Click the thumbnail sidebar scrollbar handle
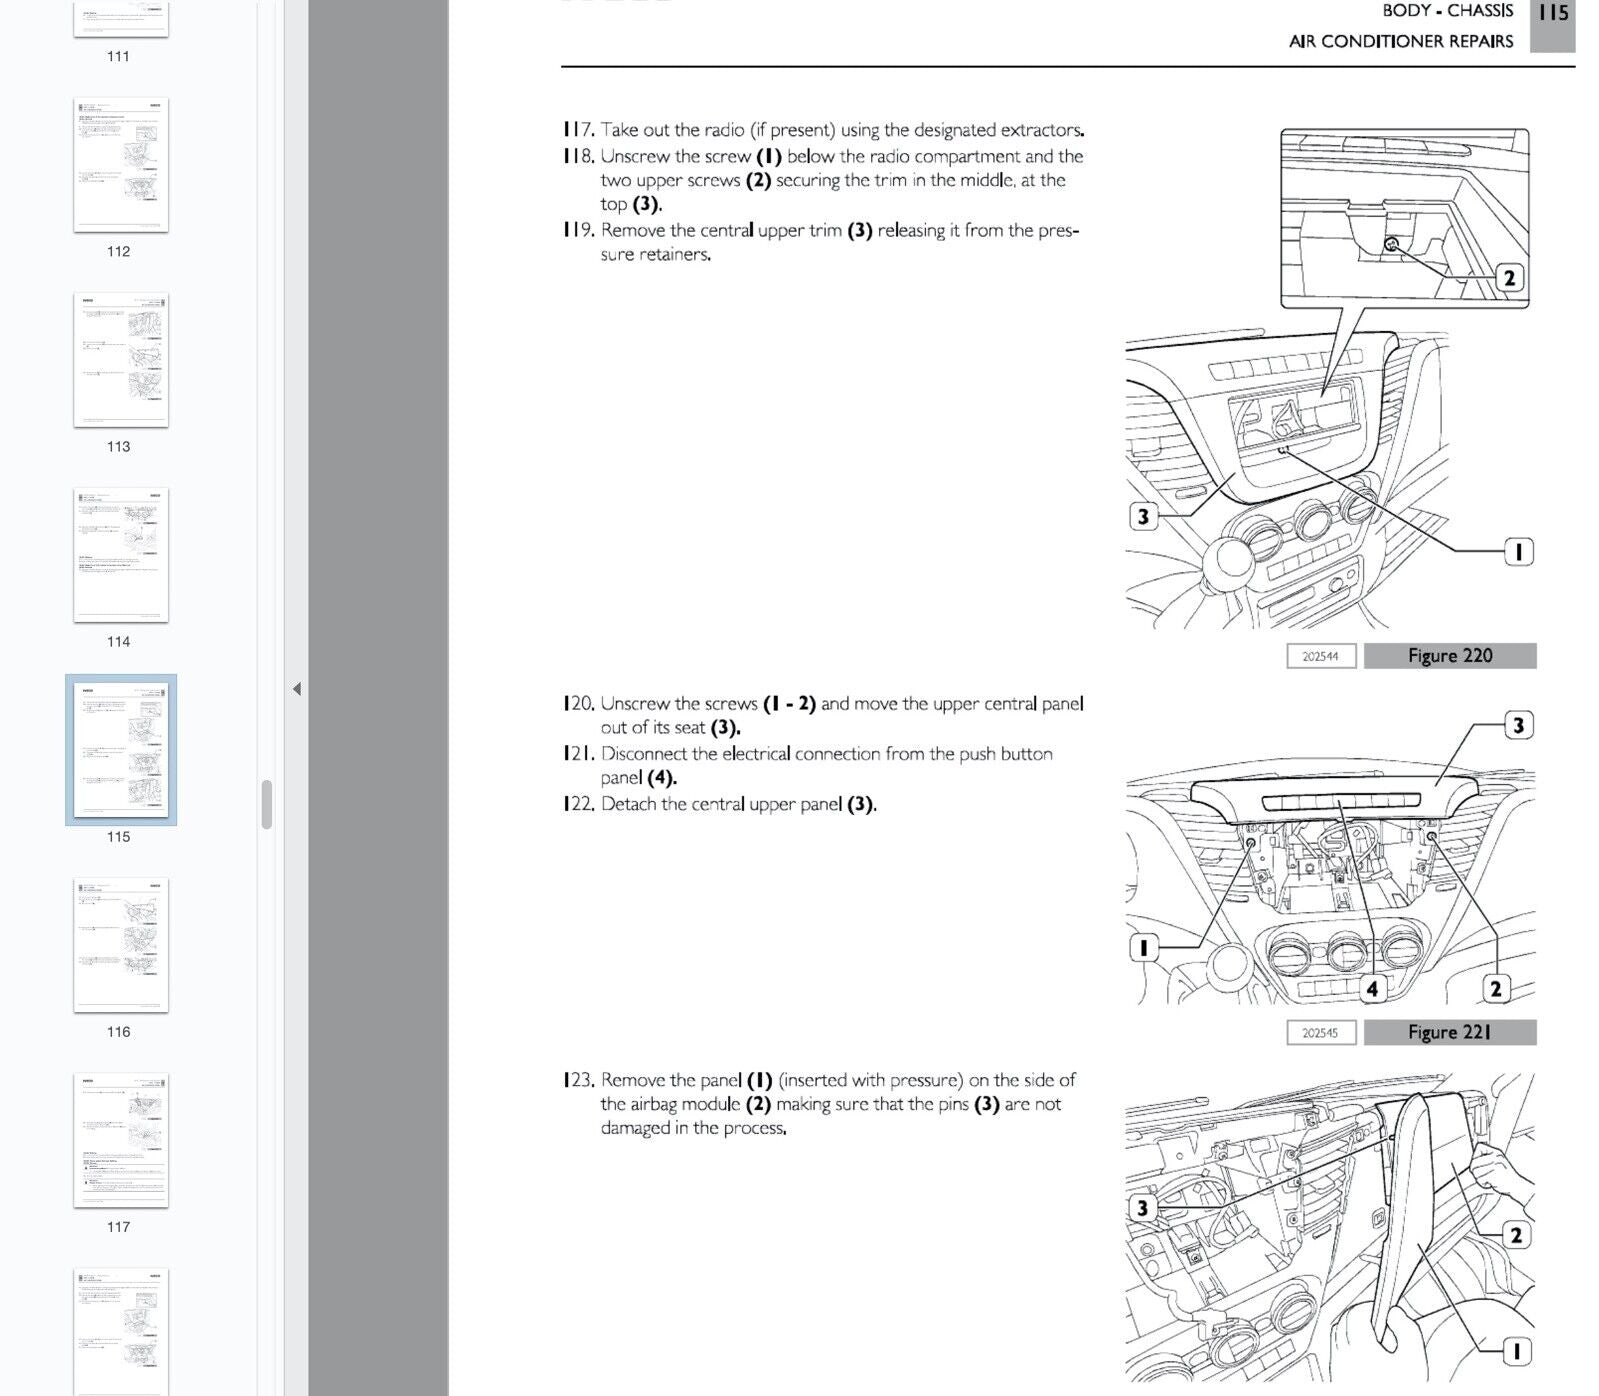The width and height of the screenshot is (1599, 1396). (267, 804)
